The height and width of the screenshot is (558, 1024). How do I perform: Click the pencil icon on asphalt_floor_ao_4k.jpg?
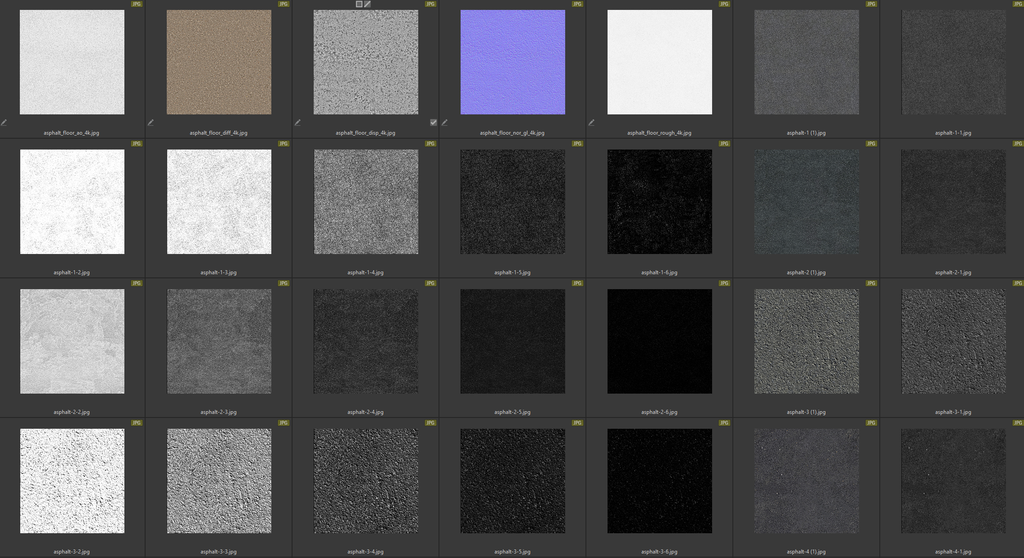[4, 123]
